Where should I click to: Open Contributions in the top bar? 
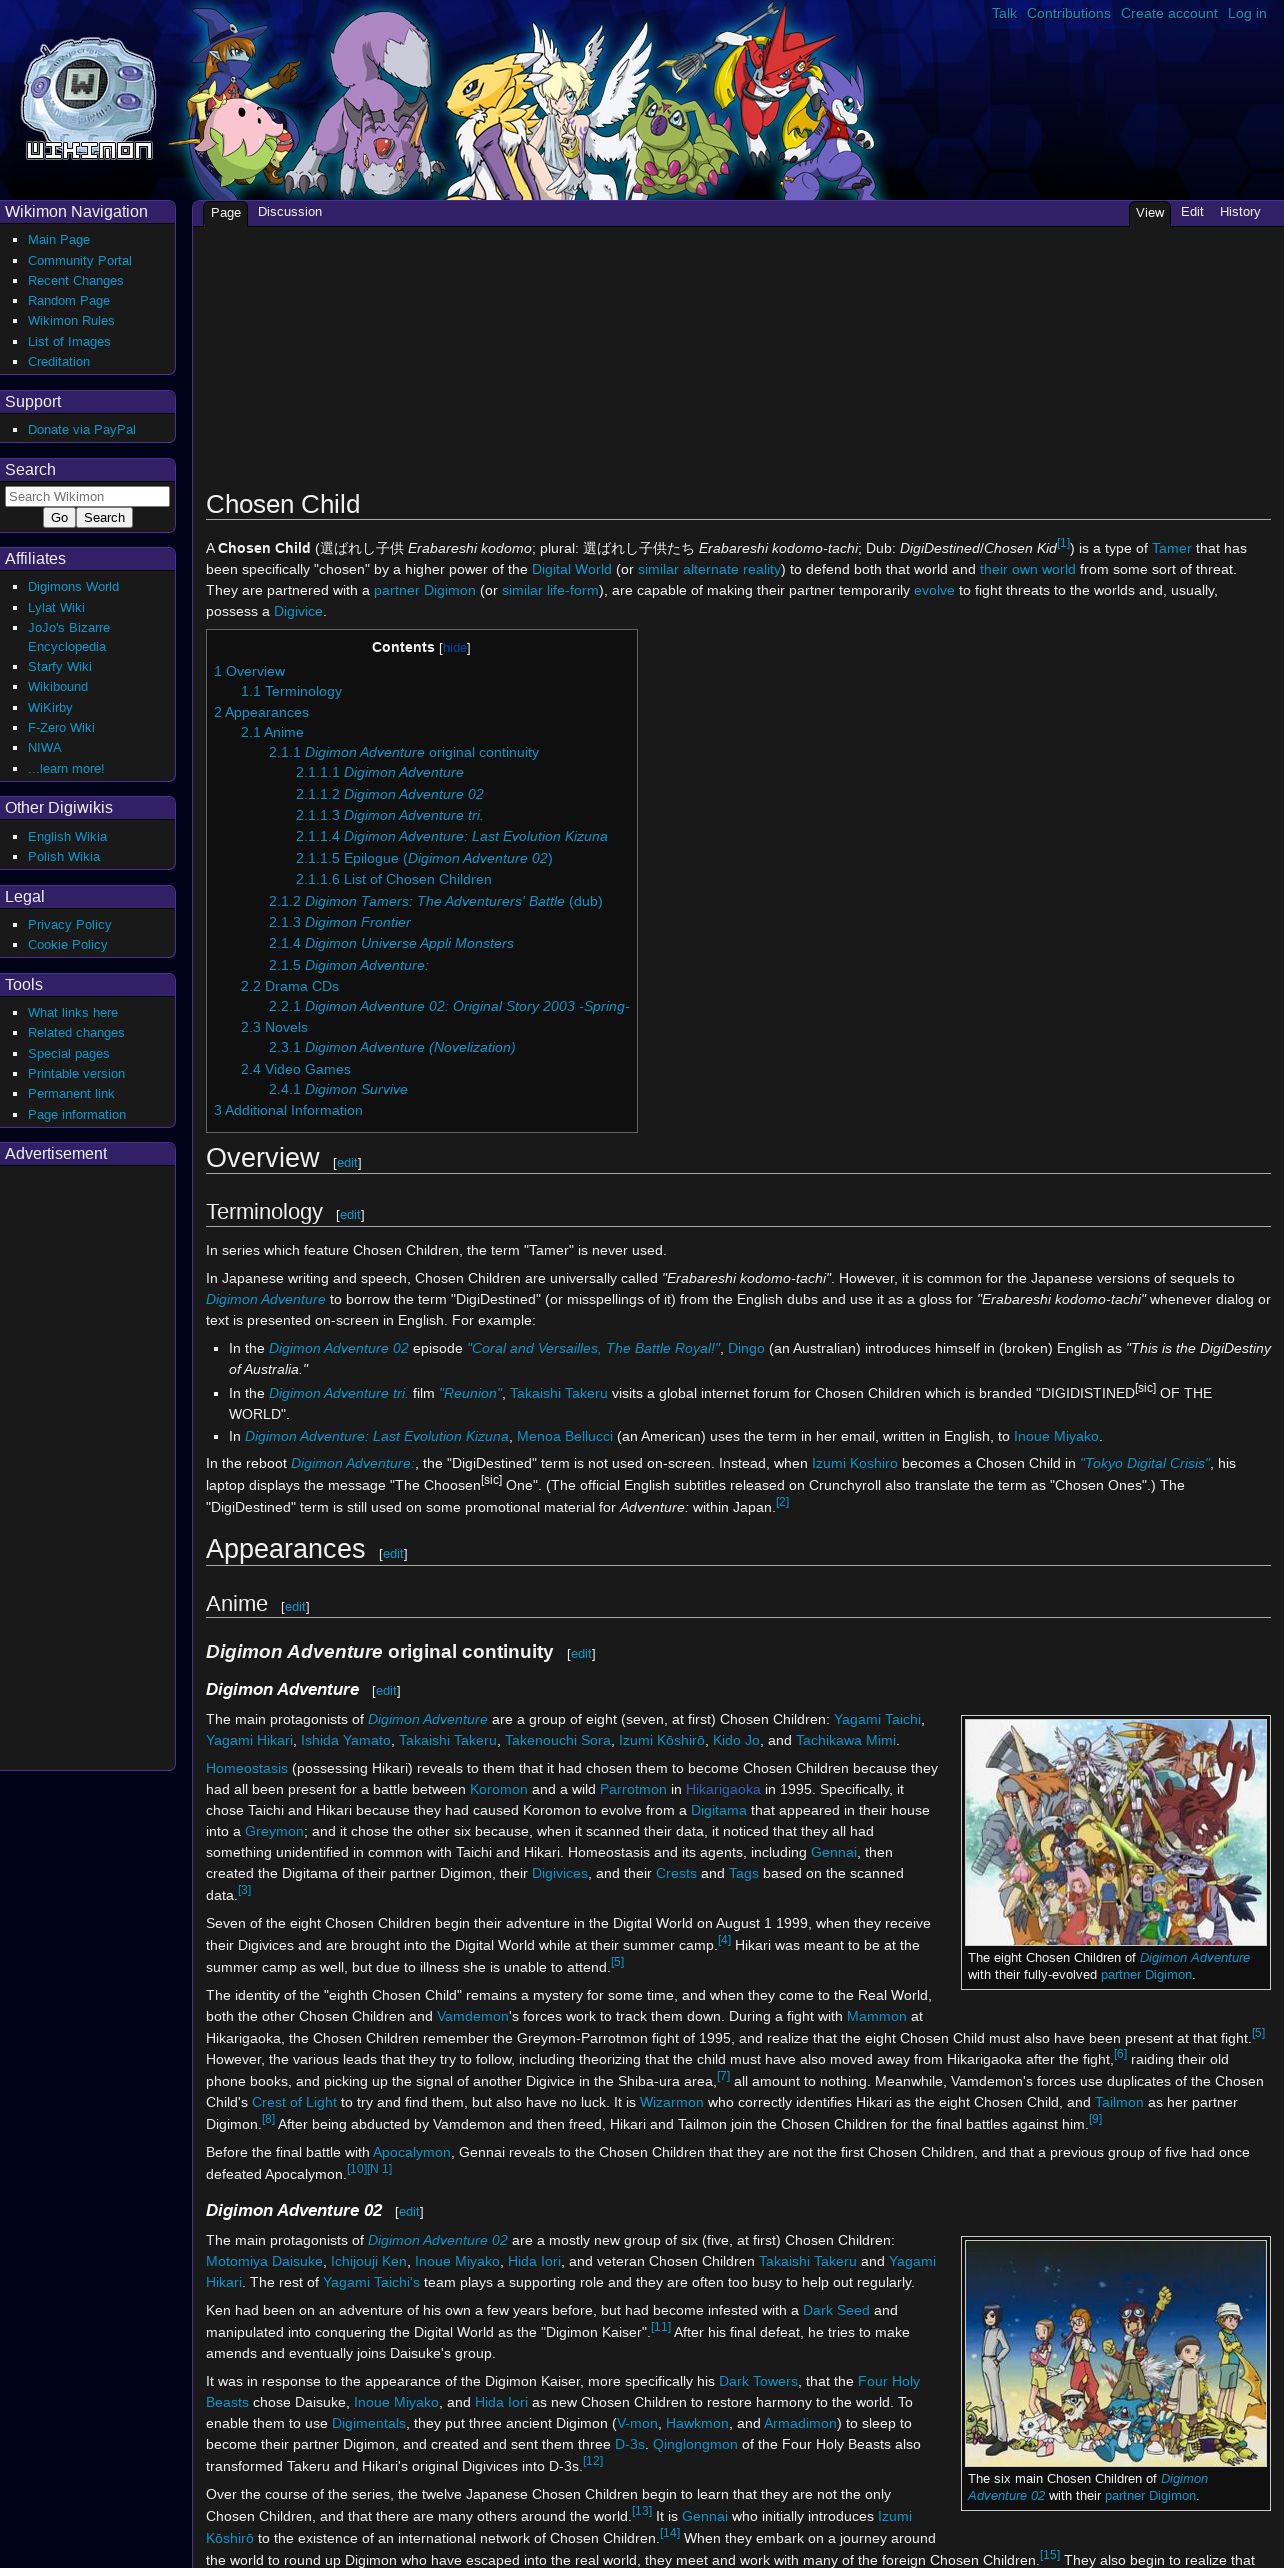1068,13
